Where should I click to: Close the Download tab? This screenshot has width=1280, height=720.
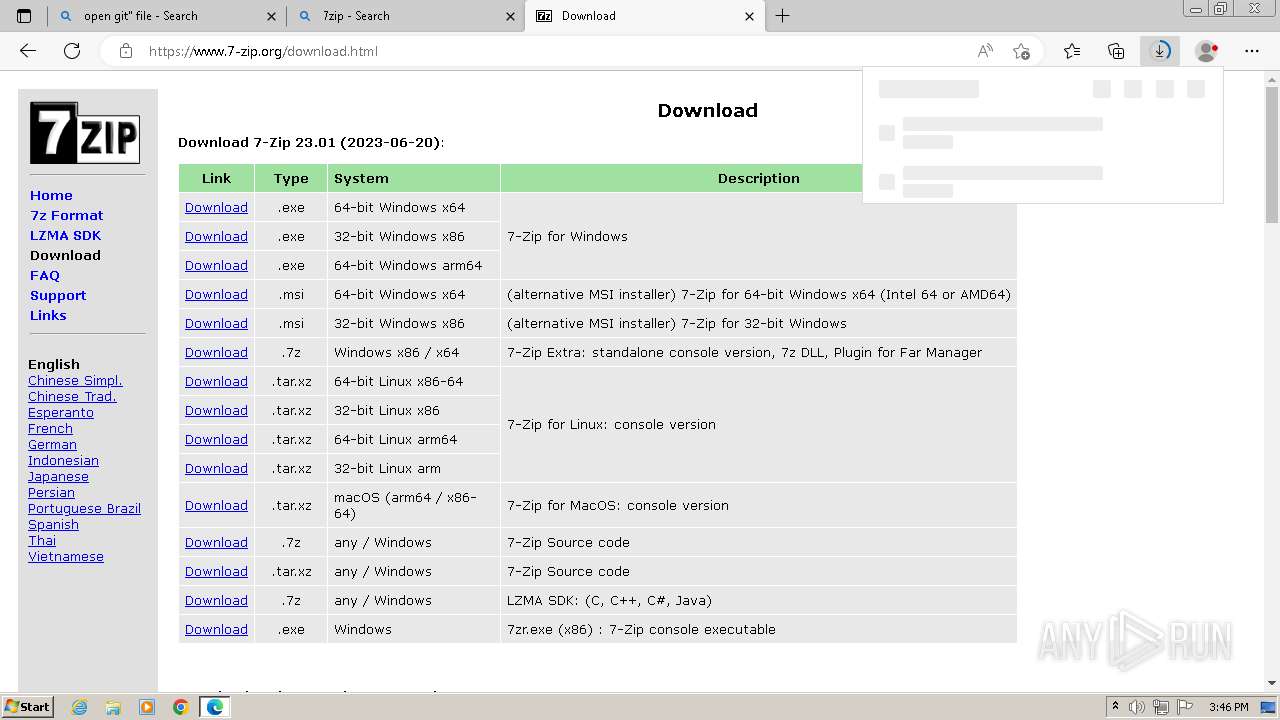click(x=750, y=16)
